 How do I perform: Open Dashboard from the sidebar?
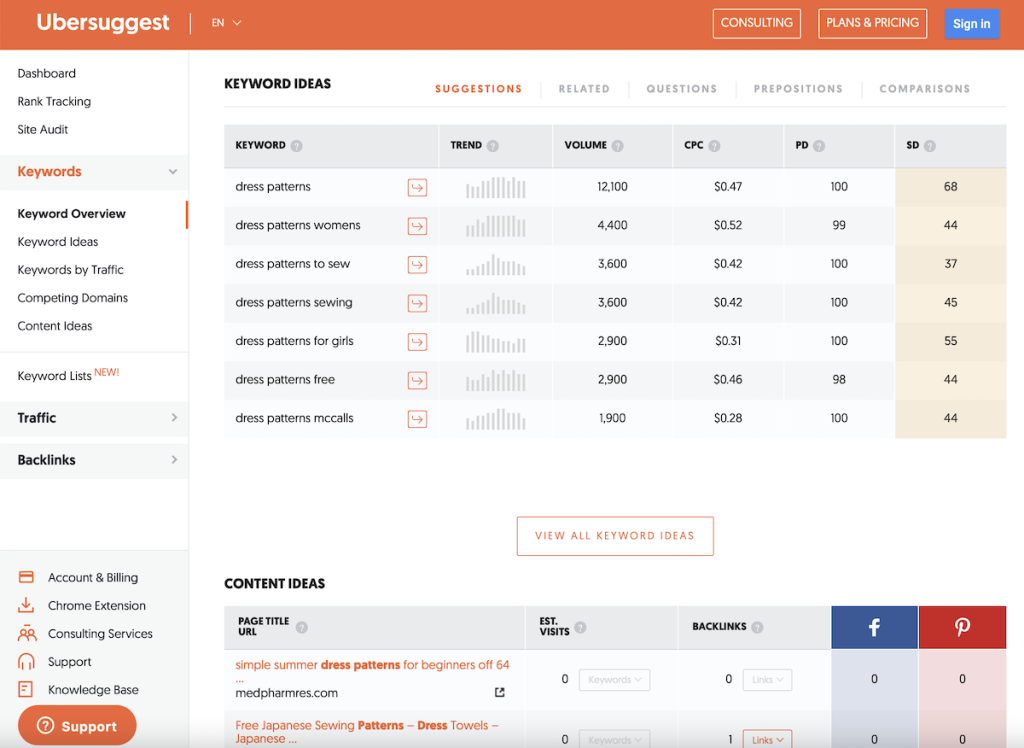pyautogui.click(x=46, y=74)
